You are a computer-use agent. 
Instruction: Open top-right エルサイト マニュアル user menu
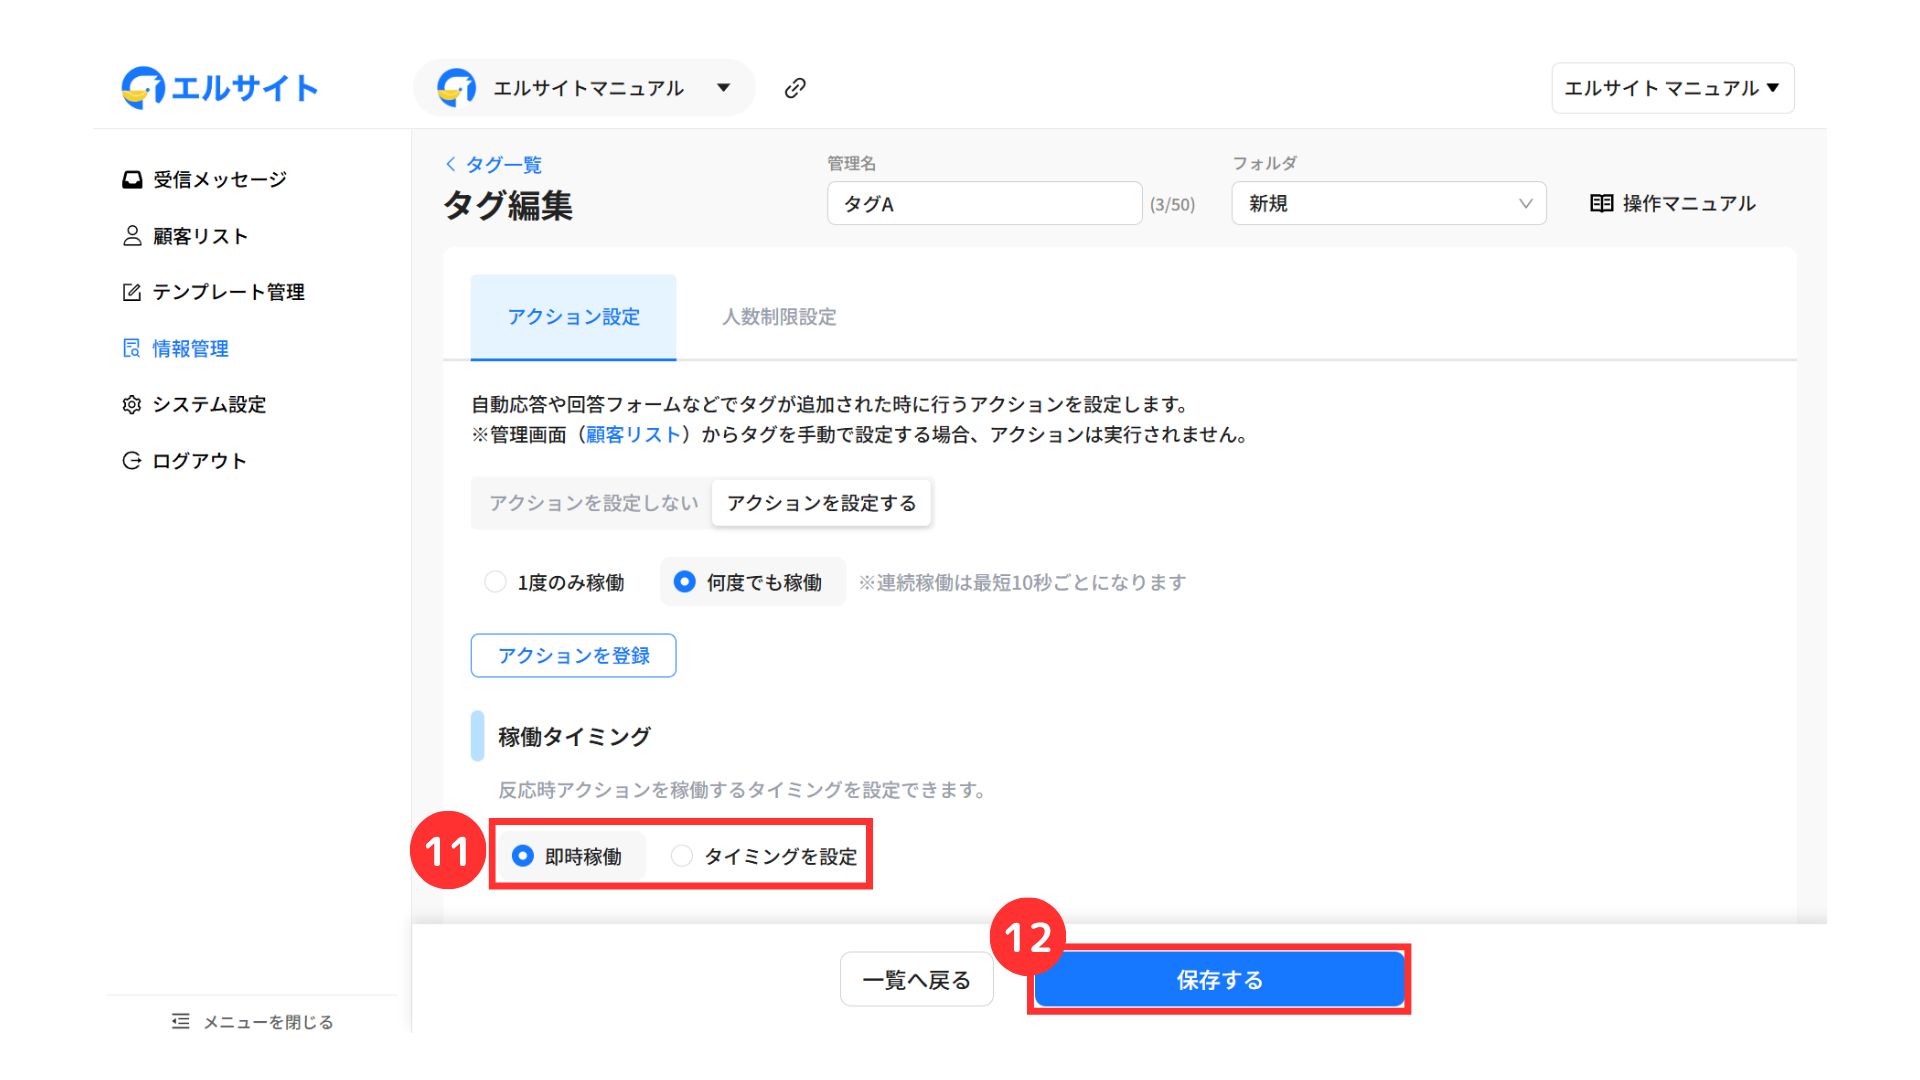tap(1671, 88)
